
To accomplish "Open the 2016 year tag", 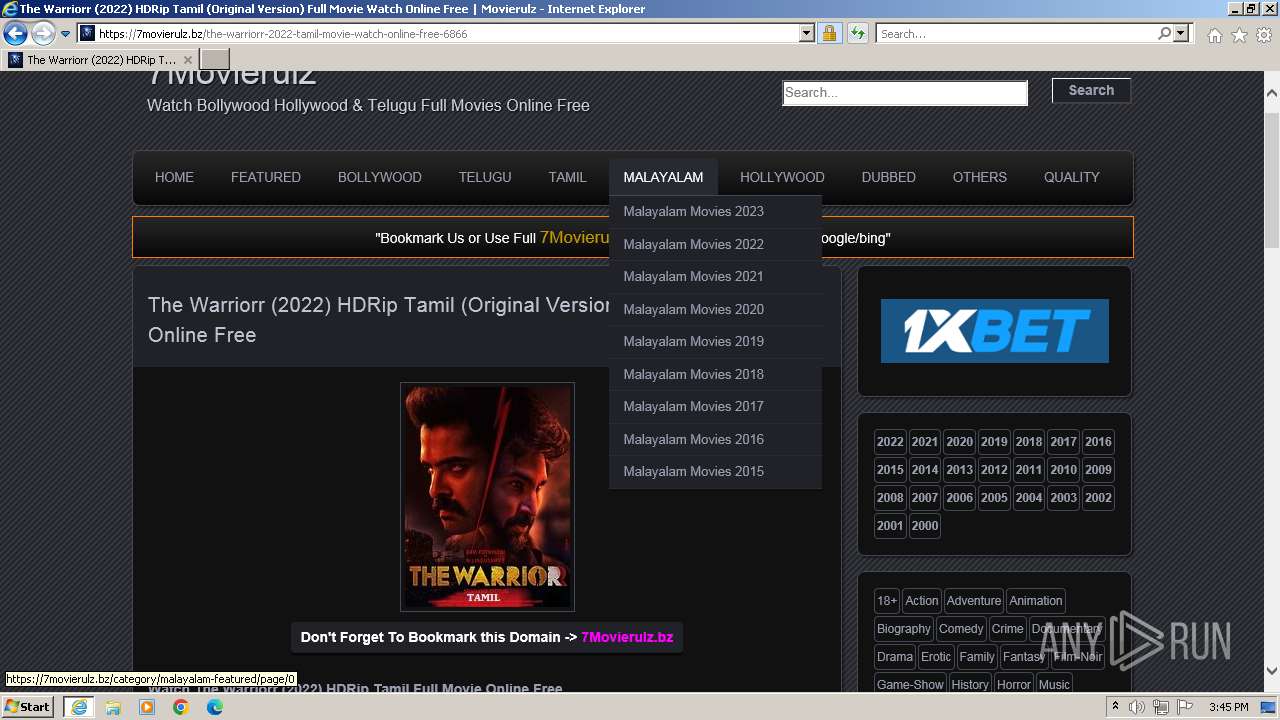I will click(x=1098, y=441).
